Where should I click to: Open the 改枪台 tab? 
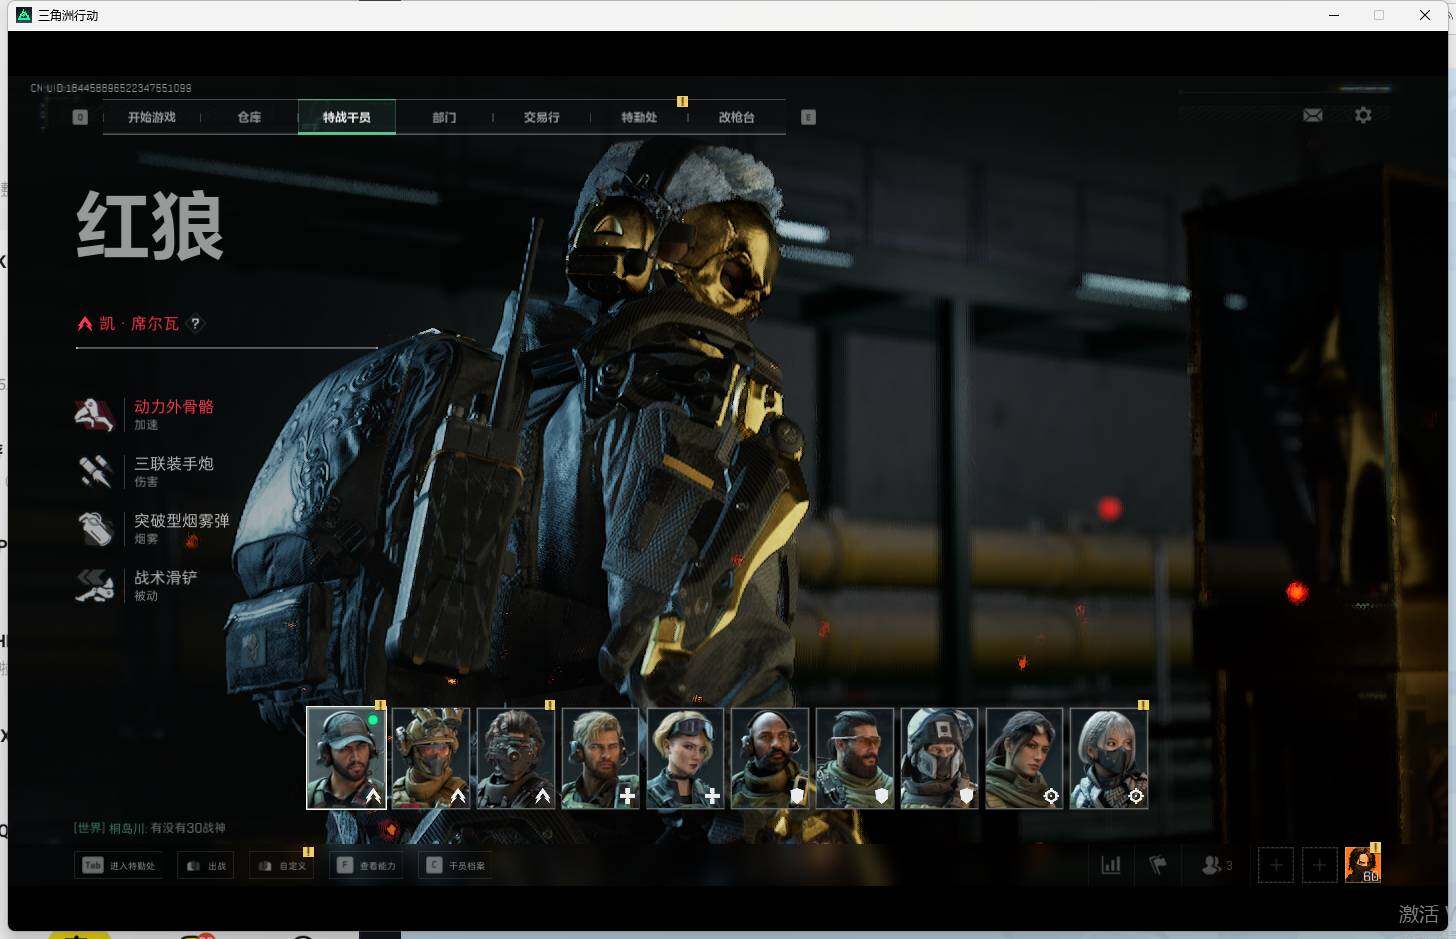pos(737,117)
